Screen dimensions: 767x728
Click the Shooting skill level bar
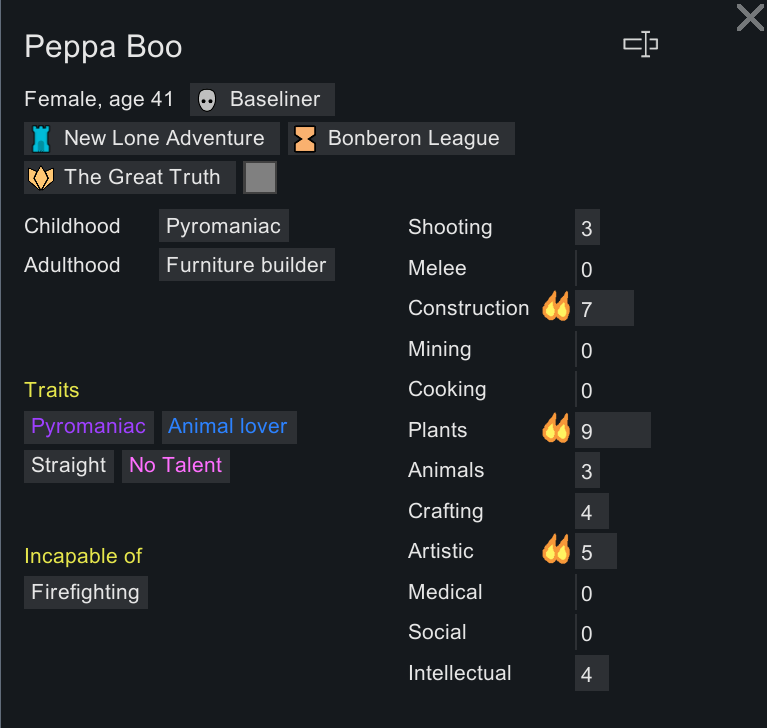click(x=587, y=228)
